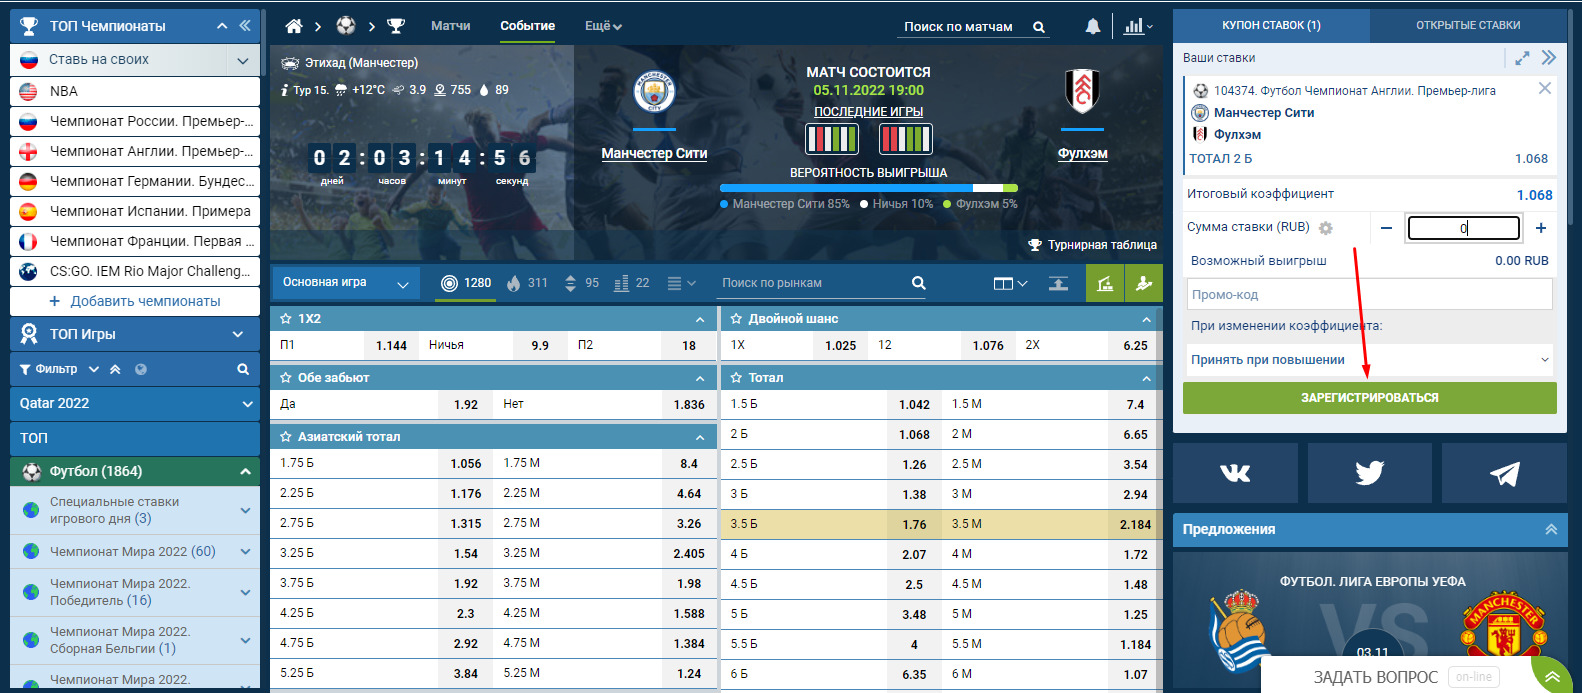Open the green player view button
1582x693 pixels.
click(1144, 284)
